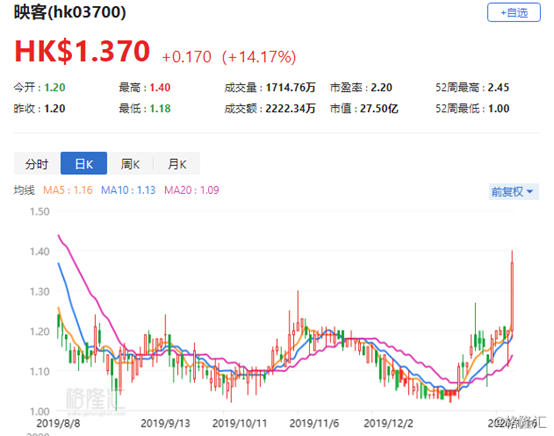Viewport: 554px width, 436px height.
Task: Click the 今开 opening price 1.20
Action: pyautogui.click(x=40, y=87)
